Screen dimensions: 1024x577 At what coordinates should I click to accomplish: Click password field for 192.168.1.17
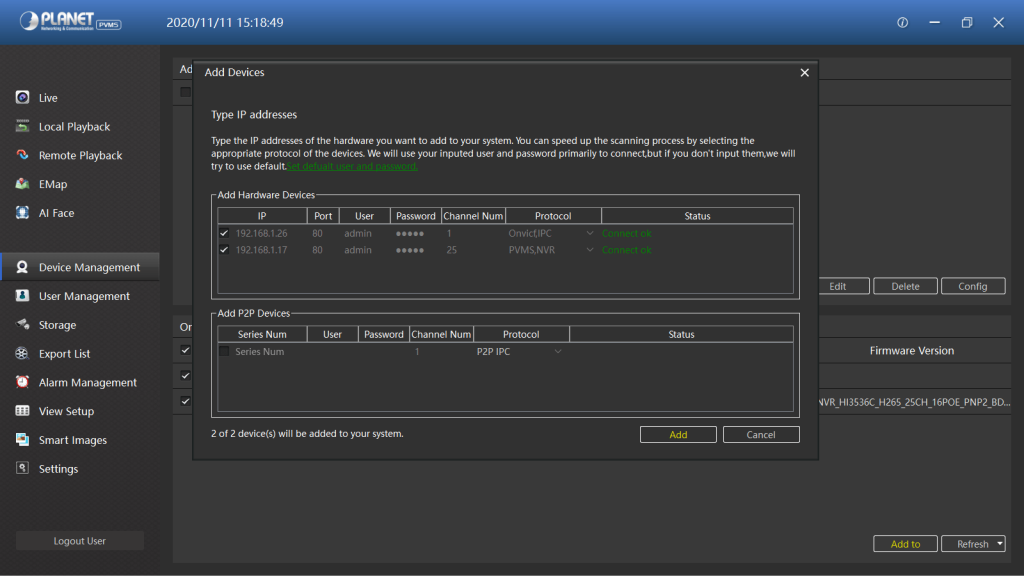click(x=409, y=250)
